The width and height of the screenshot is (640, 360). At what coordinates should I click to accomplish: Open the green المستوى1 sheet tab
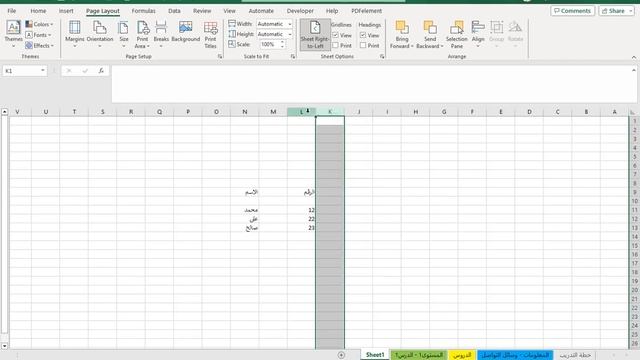click(x=419, y=355)
